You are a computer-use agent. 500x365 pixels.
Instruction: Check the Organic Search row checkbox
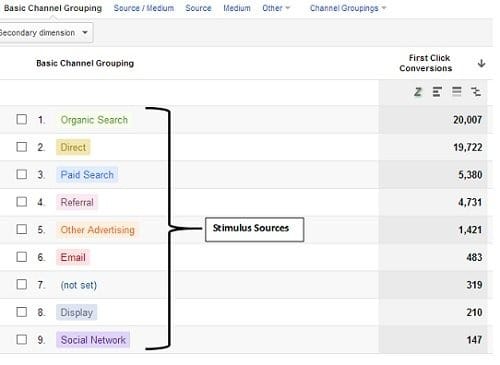click(x=22, y=119)
